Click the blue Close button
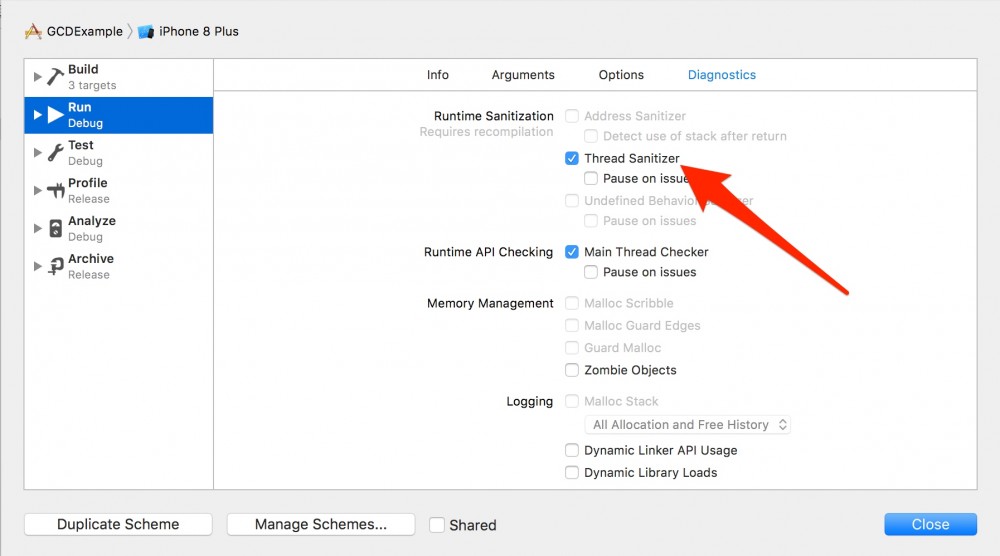1000x556 pixels. (930, 524)
